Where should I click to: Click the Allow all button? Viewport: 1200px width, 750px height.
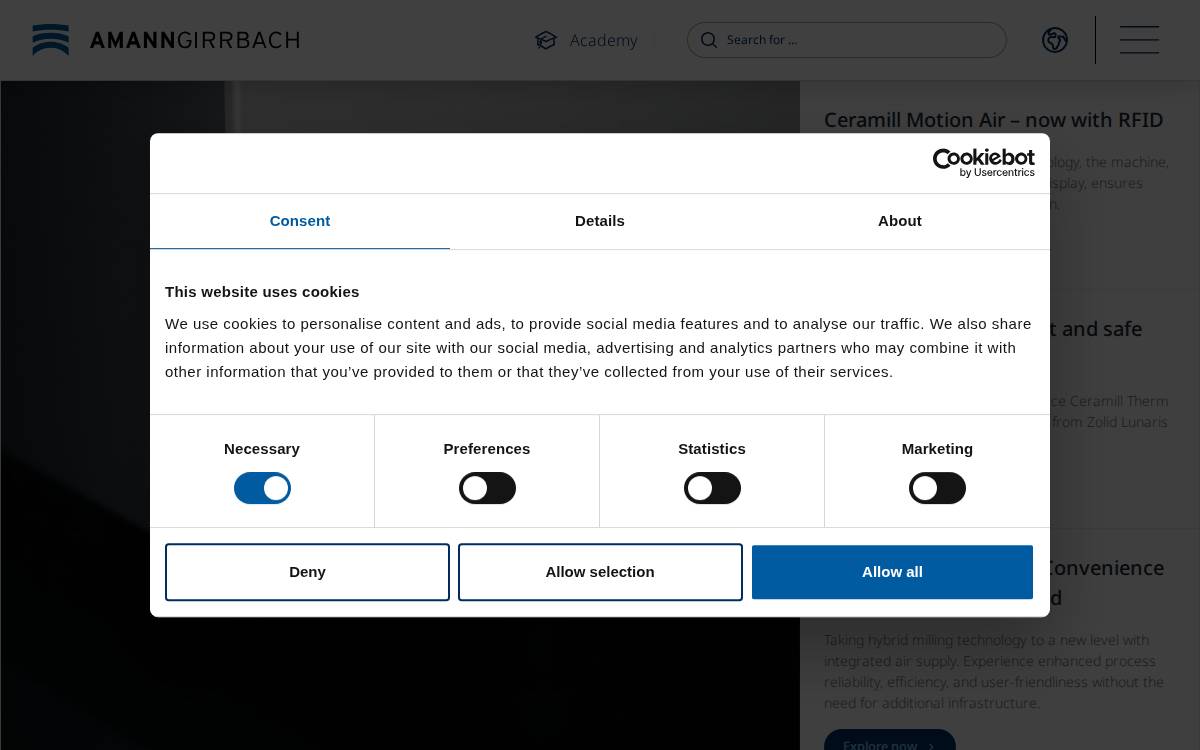point(892,572)
